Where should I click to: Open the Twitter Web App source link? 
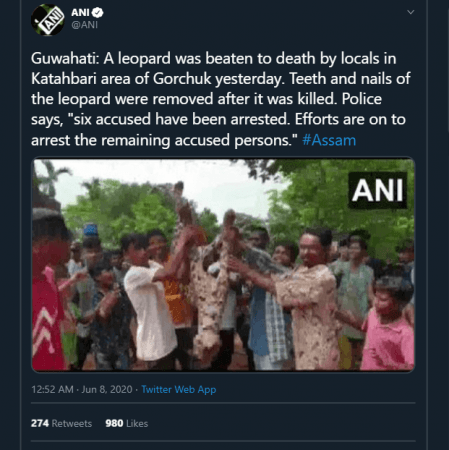tap(179, 389)
